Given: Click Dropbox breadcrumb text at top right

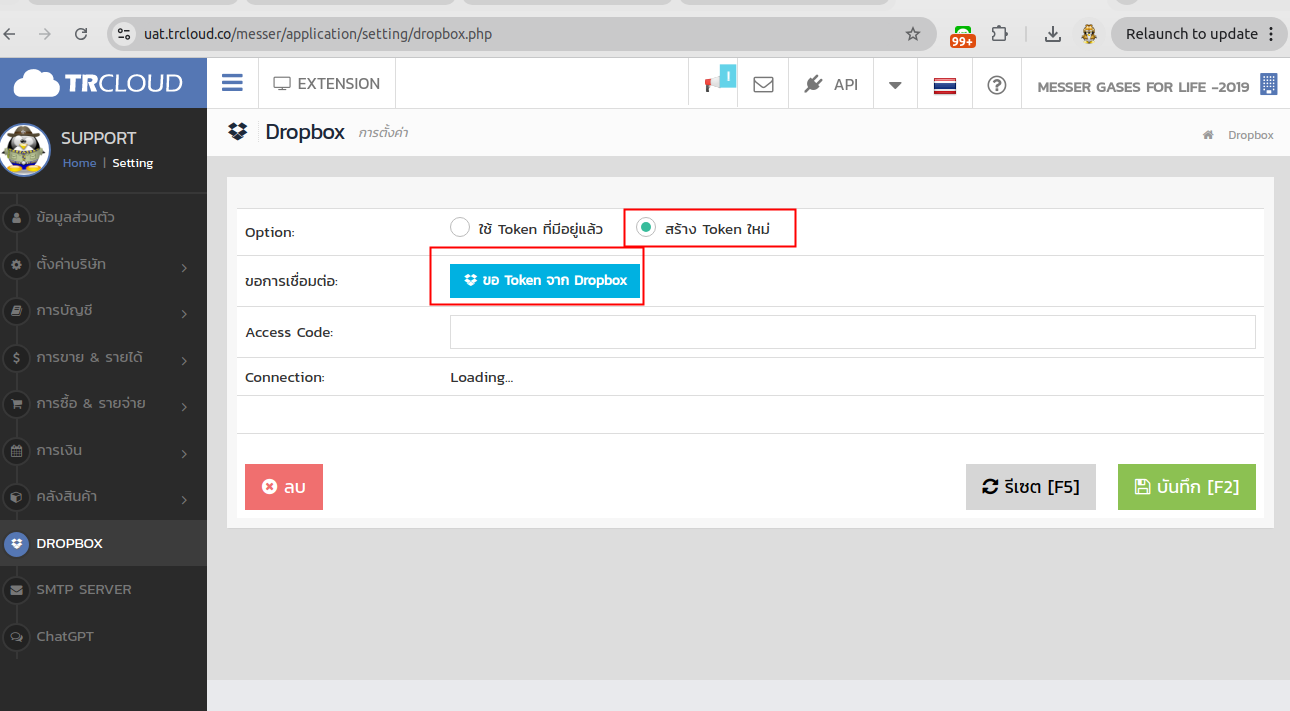Looking at the screenshot, I should 1251,135.
